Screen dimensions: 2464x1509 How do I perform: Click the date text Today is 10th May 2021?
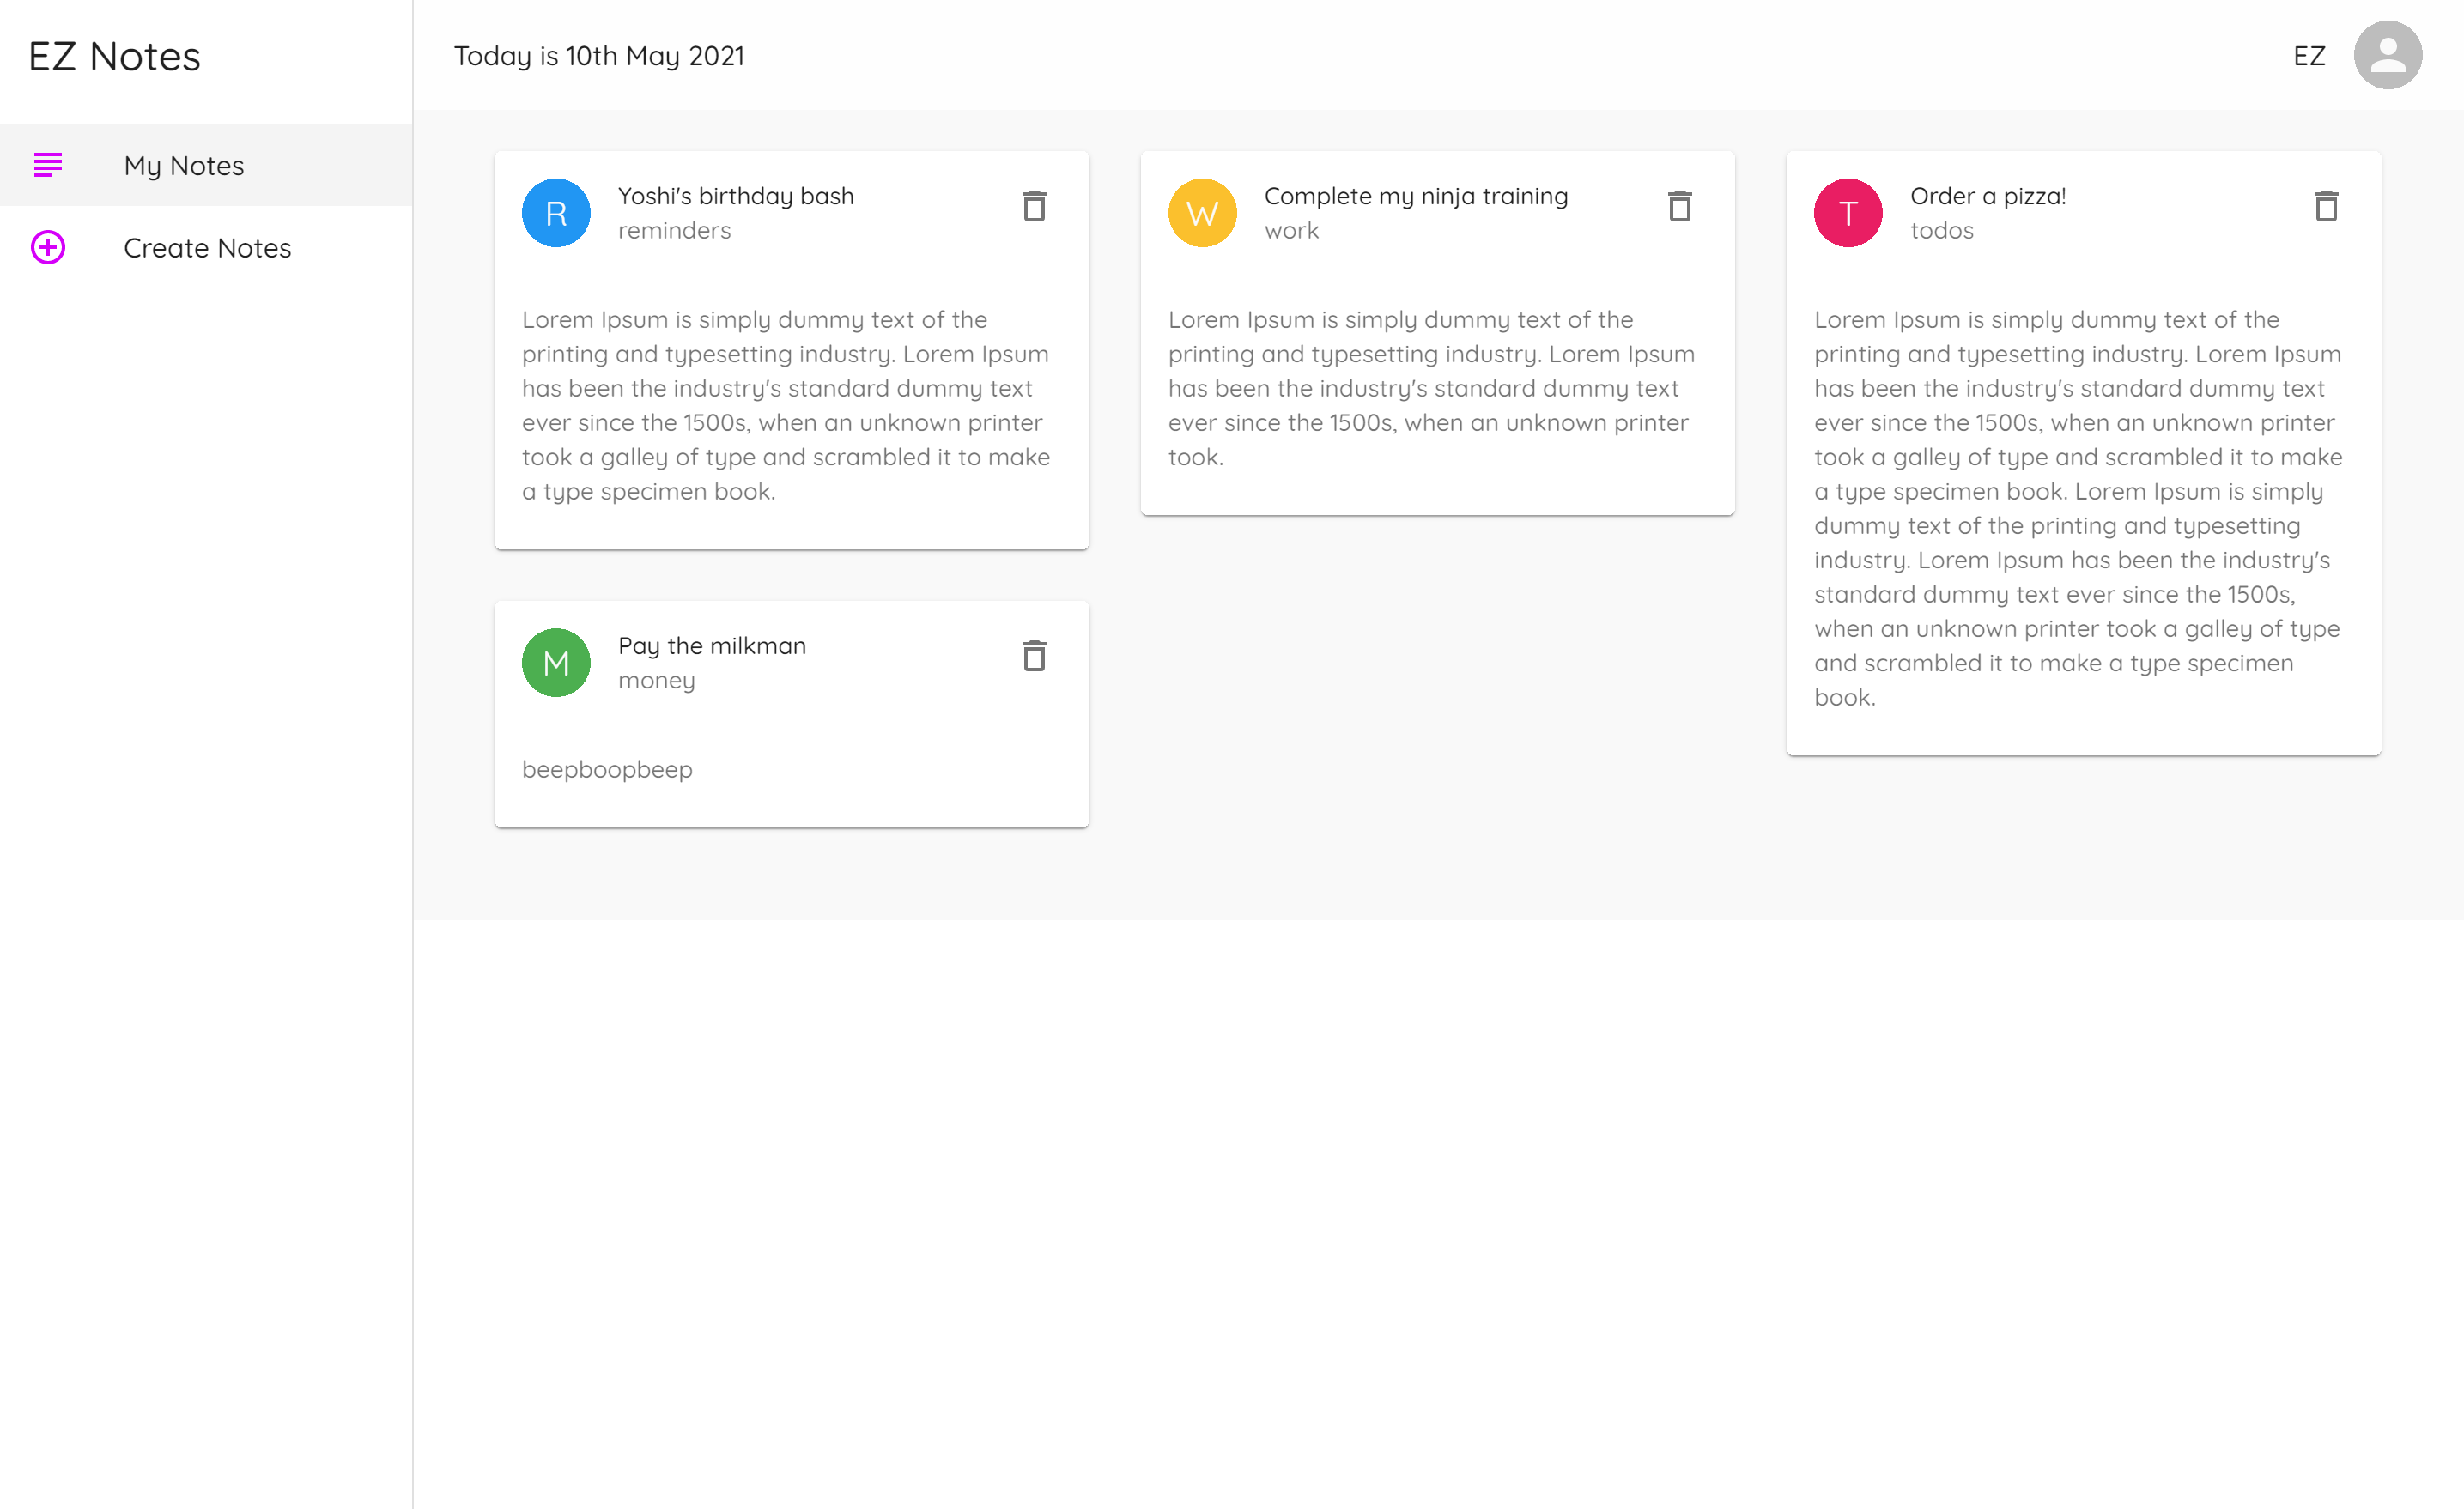pos(598,56)
